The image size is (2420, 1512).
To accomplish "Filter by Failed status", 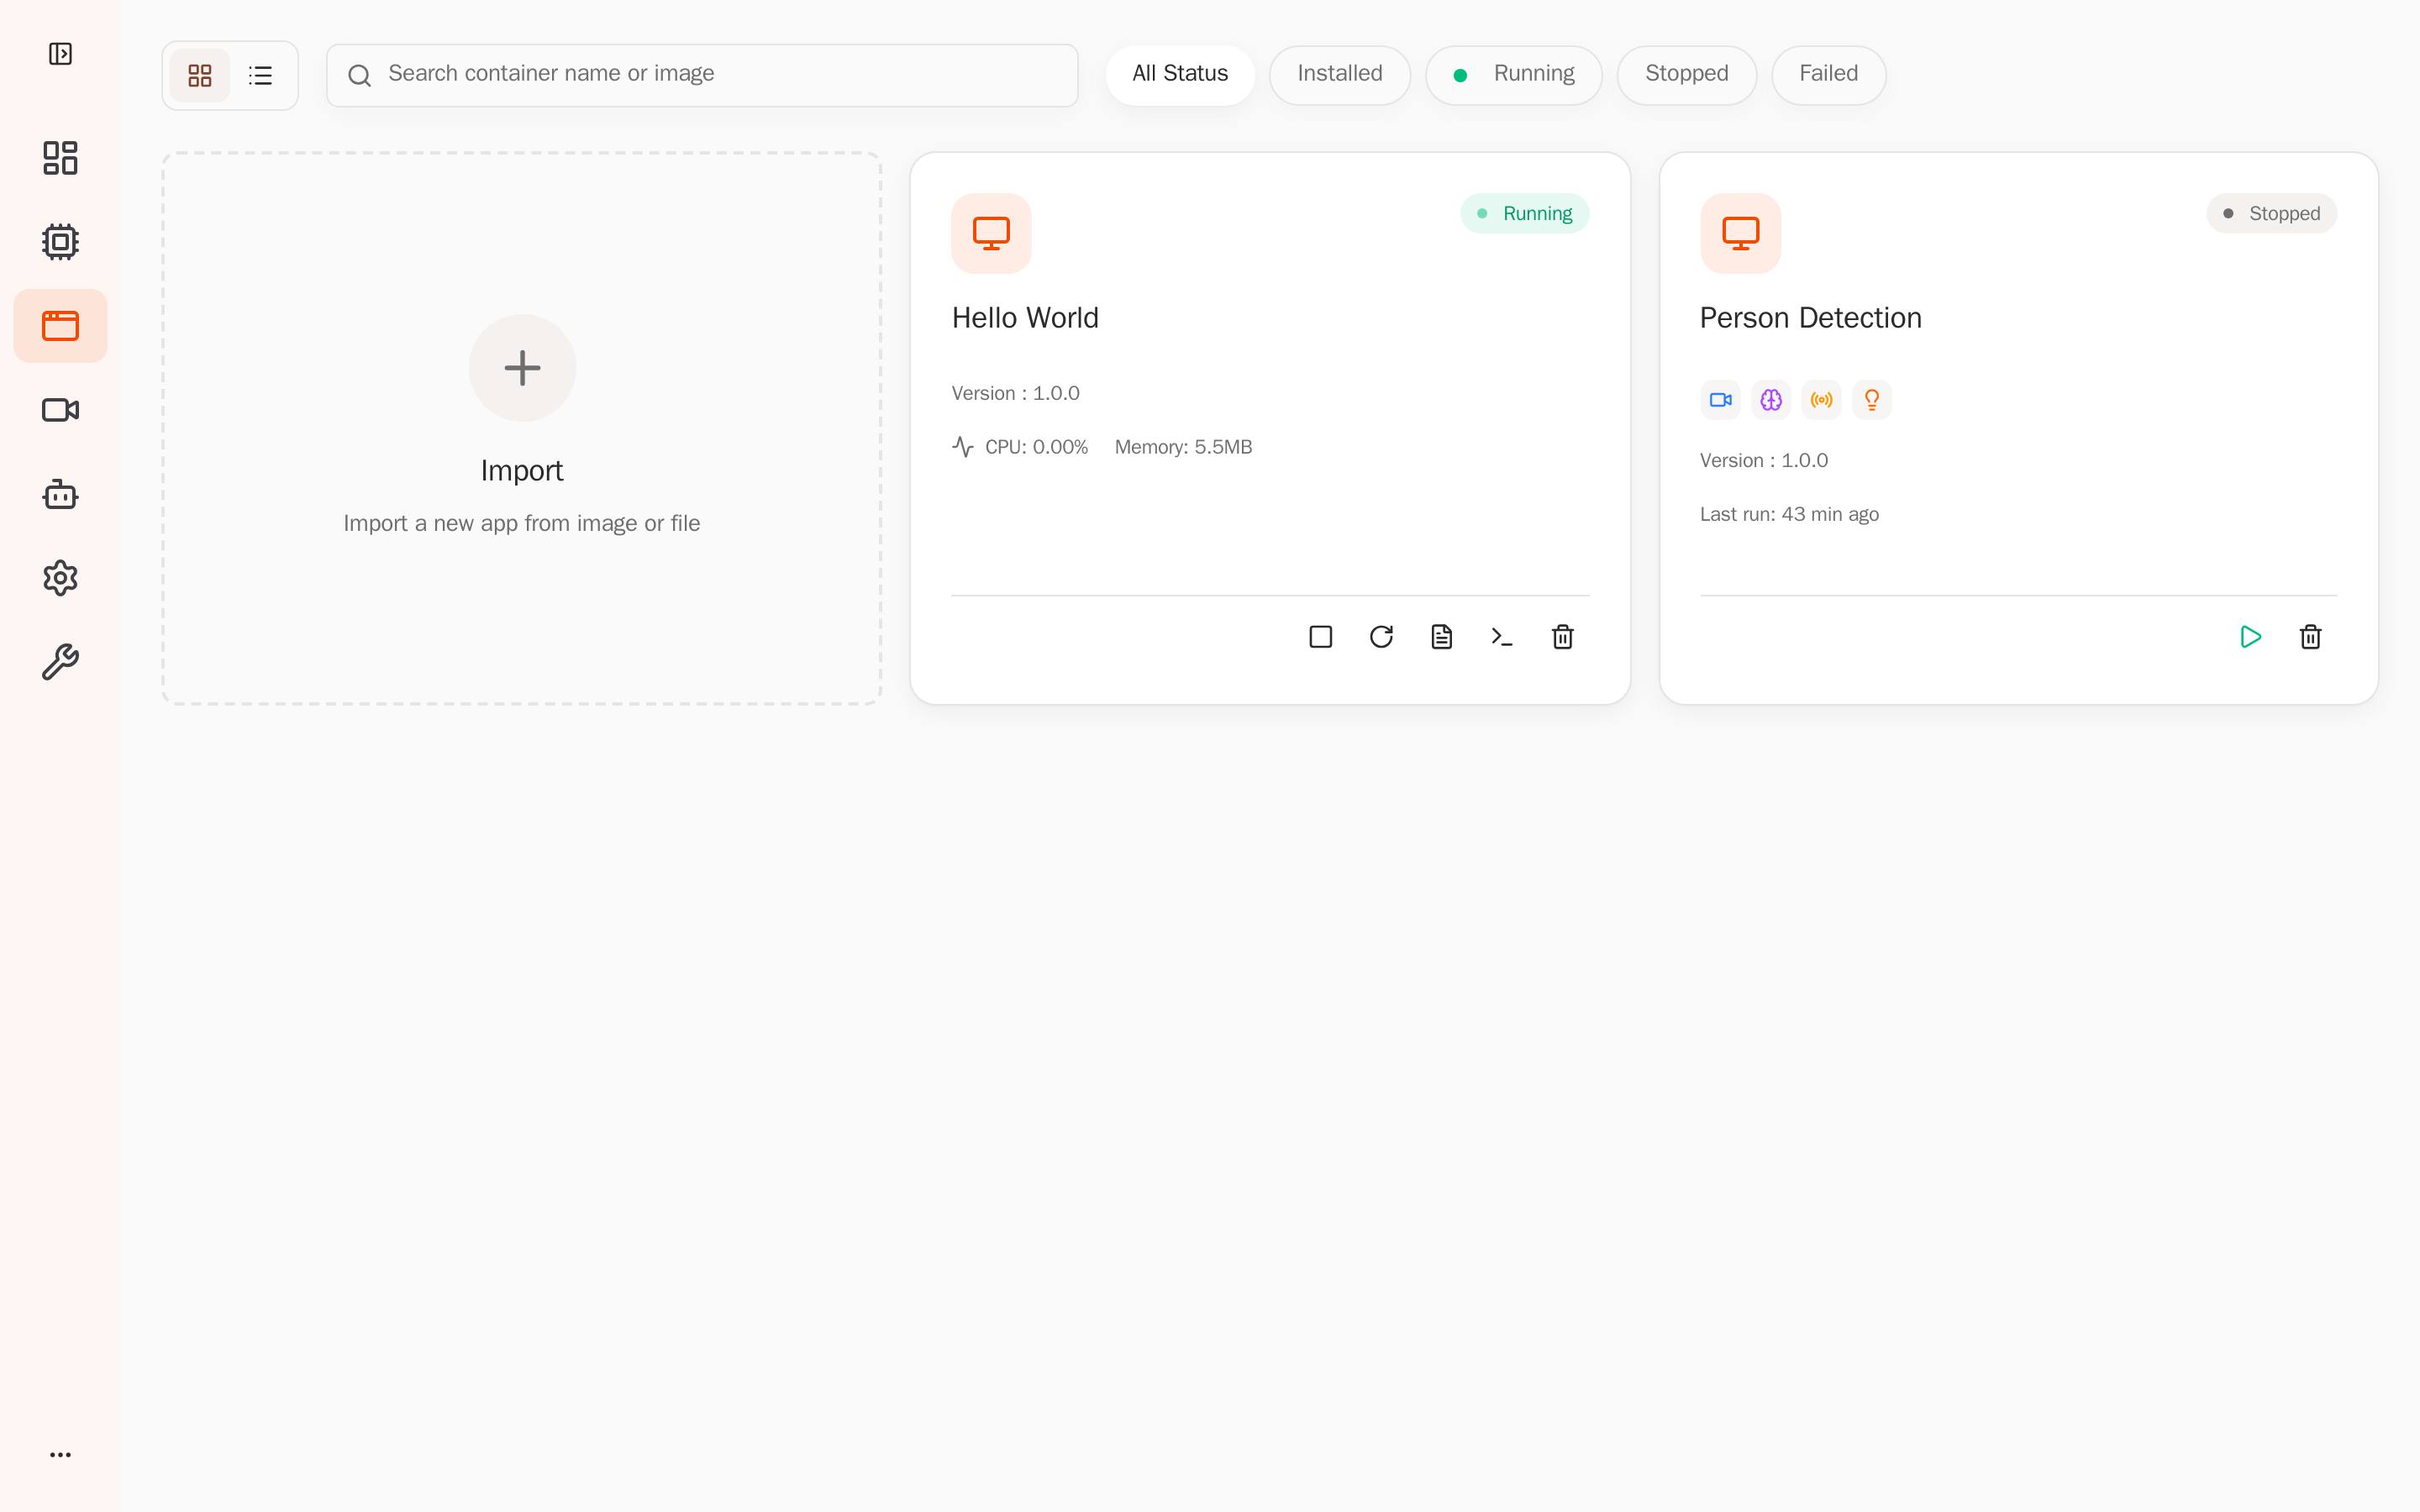I will [1829, 75].
